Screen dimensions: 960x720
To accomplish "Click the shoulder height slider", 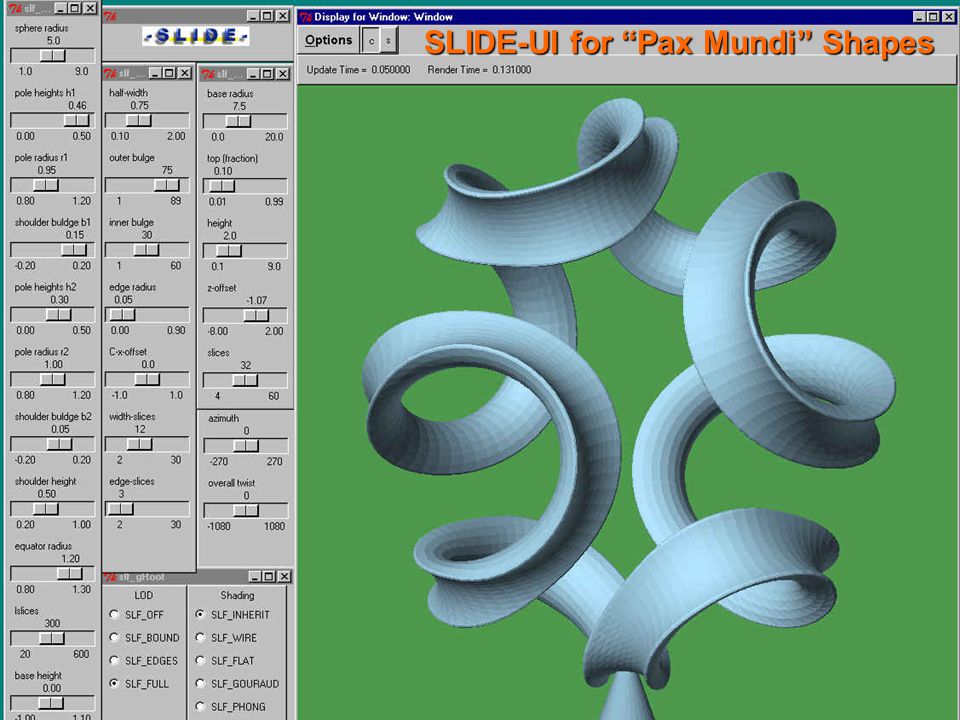I will (x=53, y=509).
